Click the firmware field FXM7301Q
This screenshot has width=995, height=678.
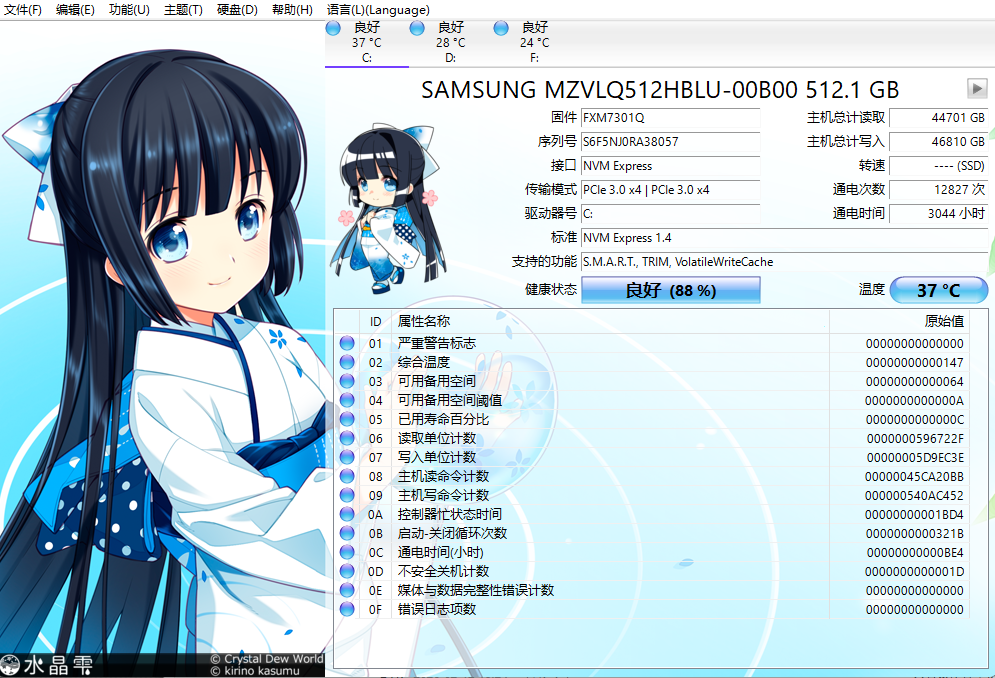pyautogui.click(x=671, y=117)
